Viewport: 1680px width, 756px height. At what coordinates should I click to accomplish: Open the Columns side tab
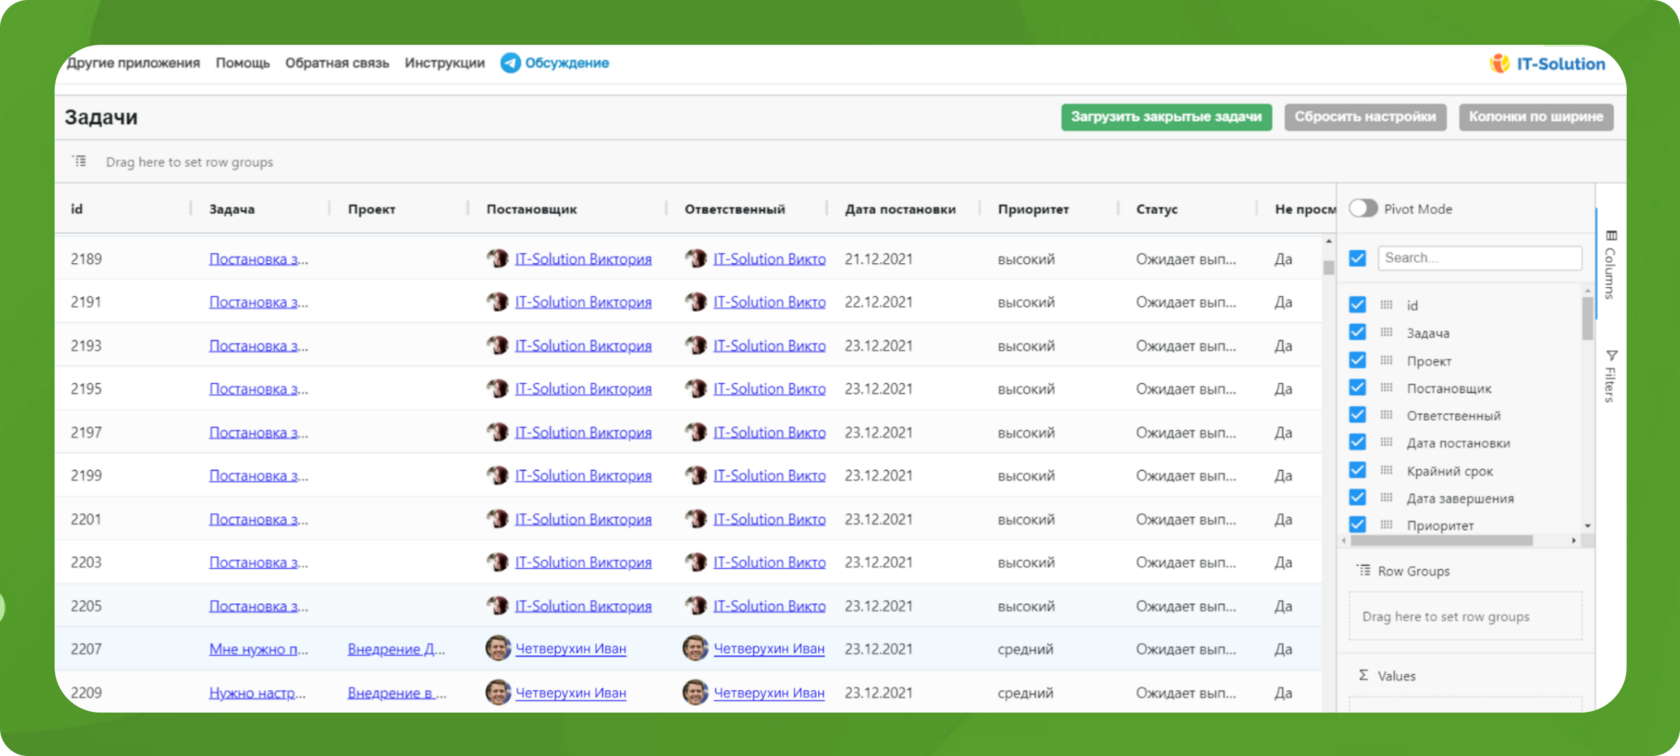(x=1610, y=264)
